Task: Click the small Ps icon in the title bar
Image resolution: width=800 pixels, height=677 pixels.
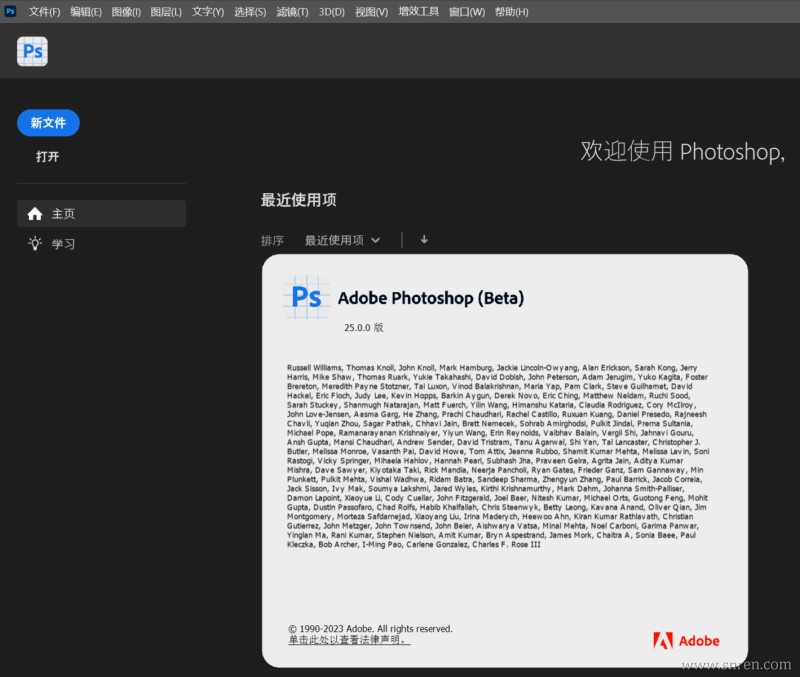Action: tap(10, 11)
